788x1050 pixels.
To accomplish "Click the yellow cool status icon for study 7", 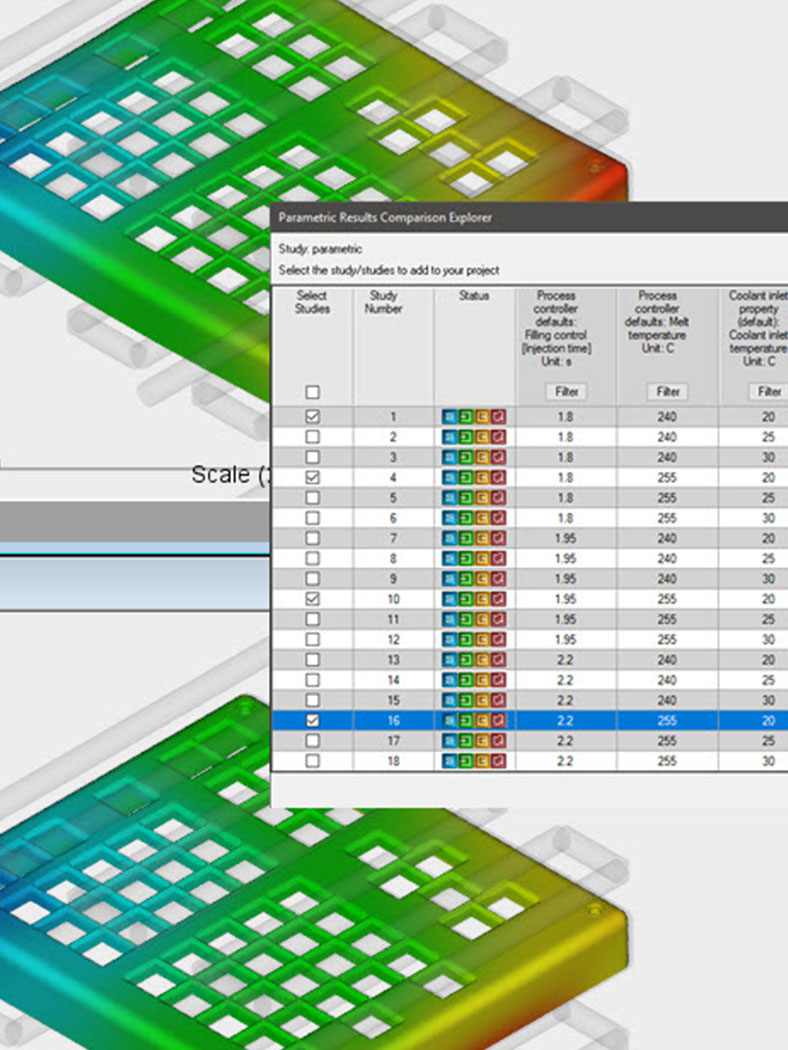I will [481, 538].
